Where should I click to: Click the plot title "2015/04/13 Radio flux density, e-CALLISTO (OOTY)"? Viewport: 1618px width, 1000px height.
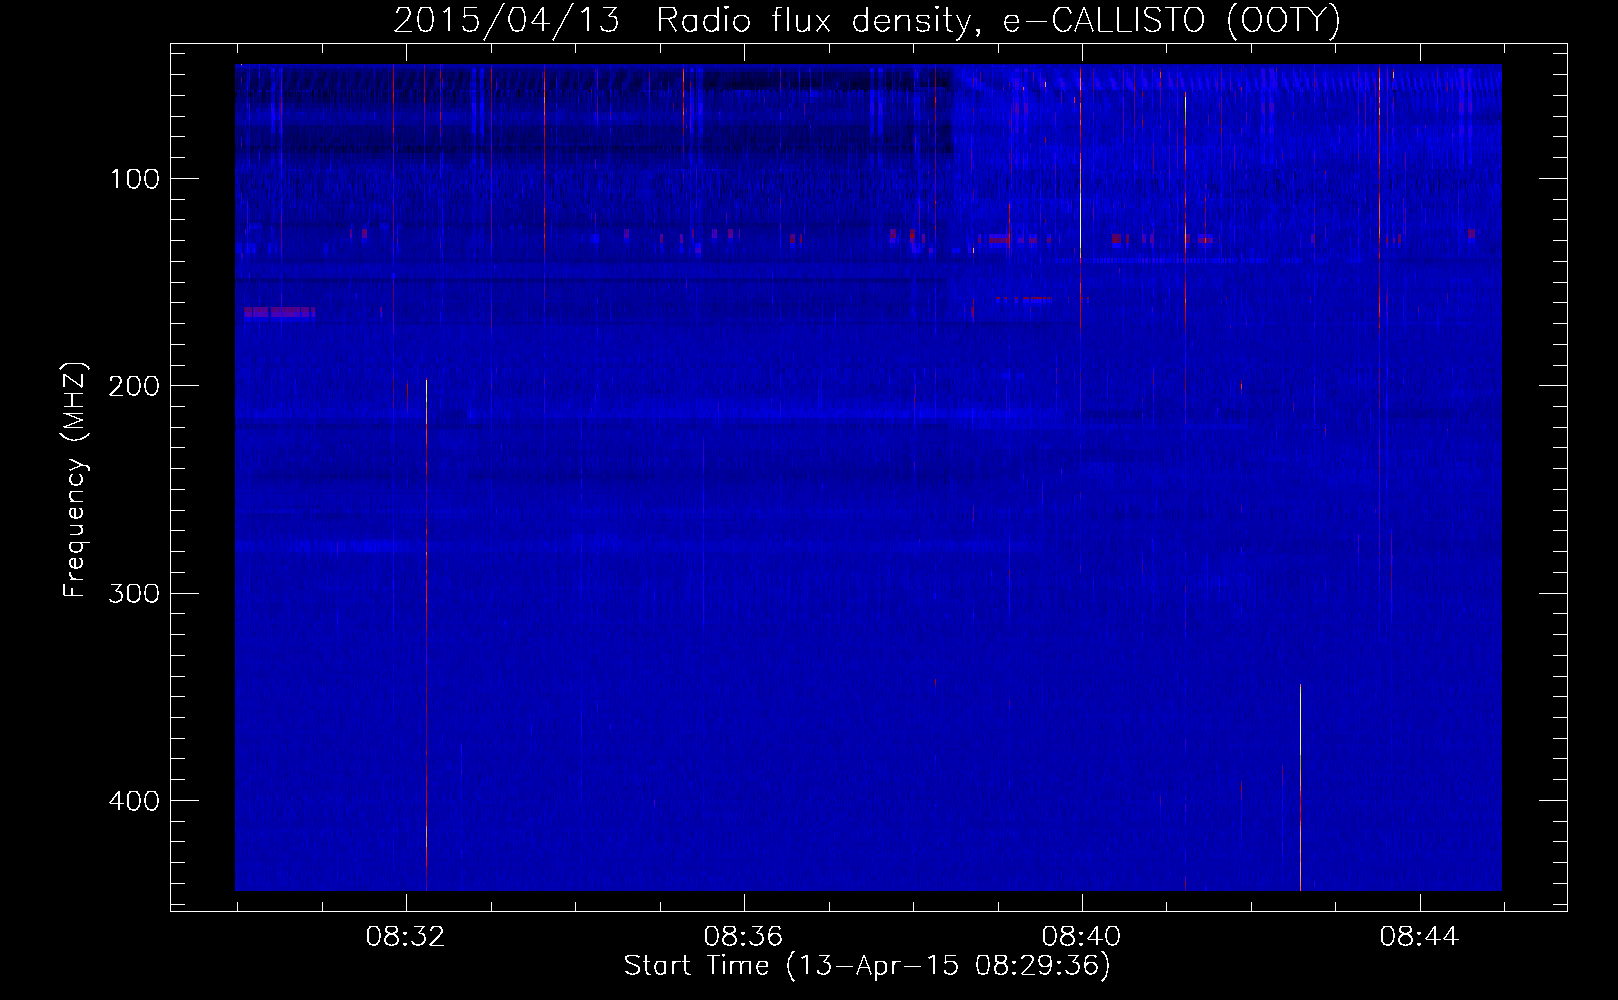(x=866, y=20)
